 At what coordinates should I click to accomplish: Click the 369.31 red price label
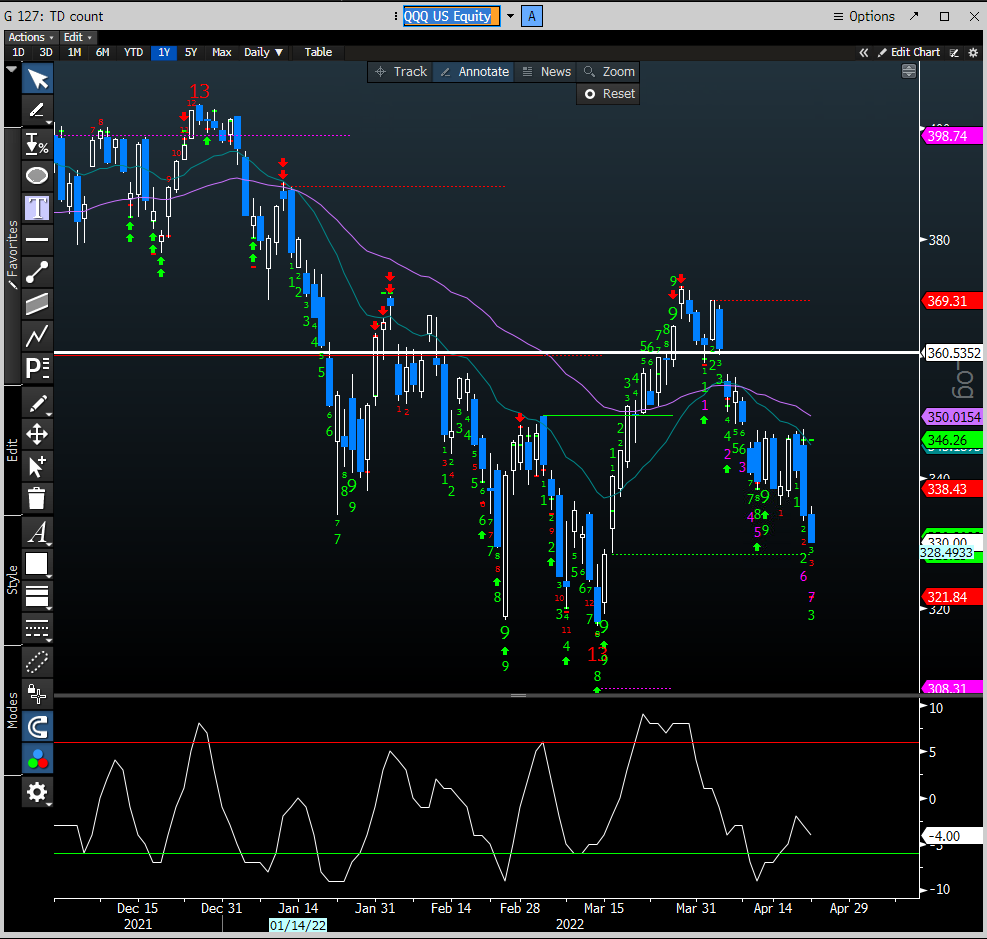[x=952, y=301]
